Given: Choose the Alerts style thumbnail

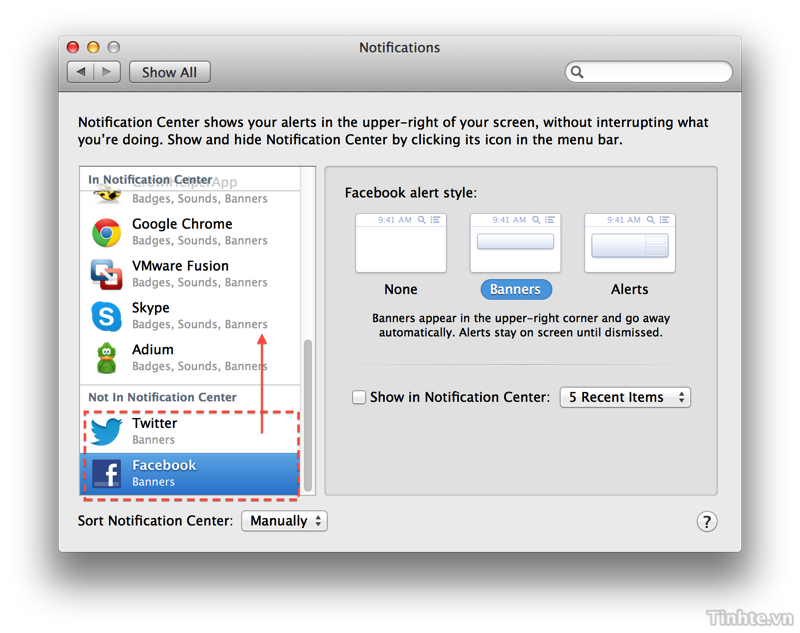Looking at the screenshot, I should click(630, 243).
